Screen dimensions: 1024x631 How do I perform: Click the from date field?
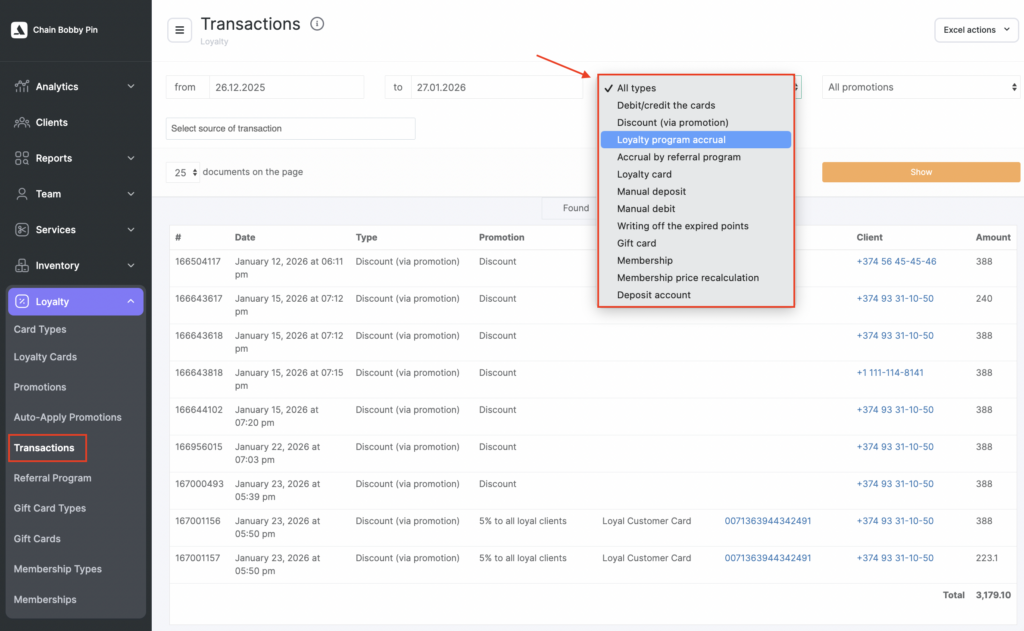[x=286, y=87]
